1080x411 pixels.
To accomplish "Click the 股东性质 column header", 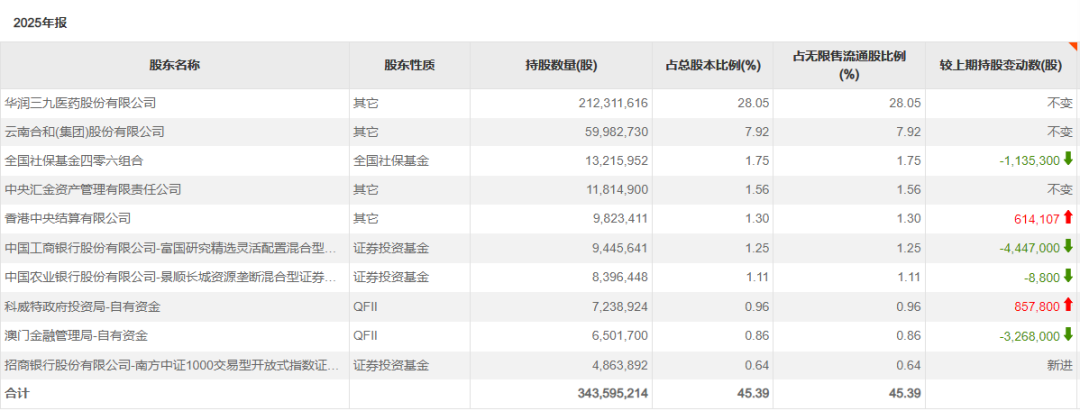I will [410, 65].
